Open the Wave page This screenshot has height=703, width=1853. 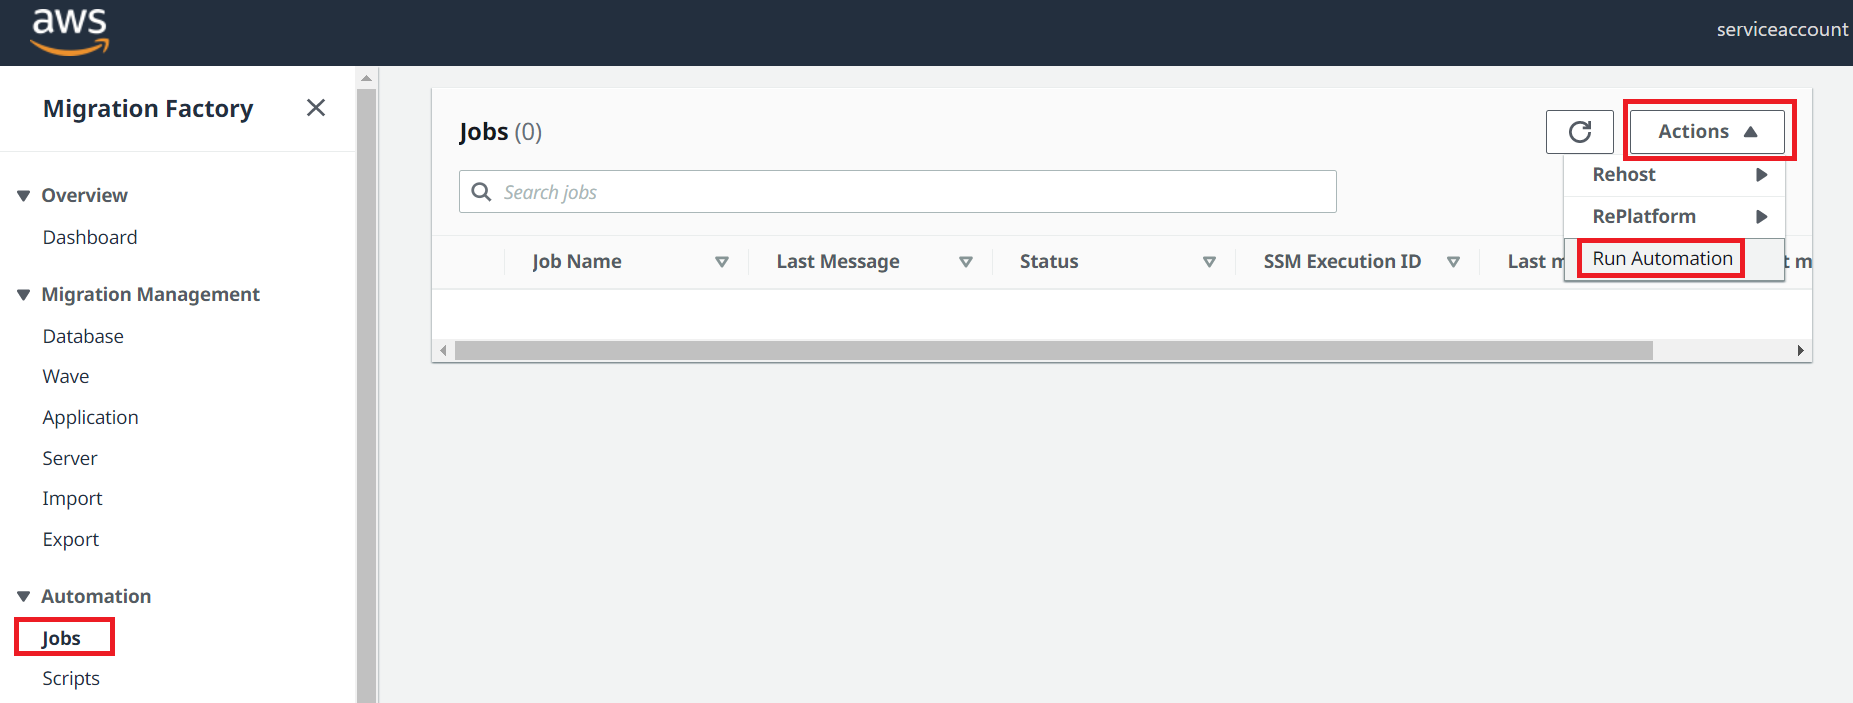(x=66, y=377)
